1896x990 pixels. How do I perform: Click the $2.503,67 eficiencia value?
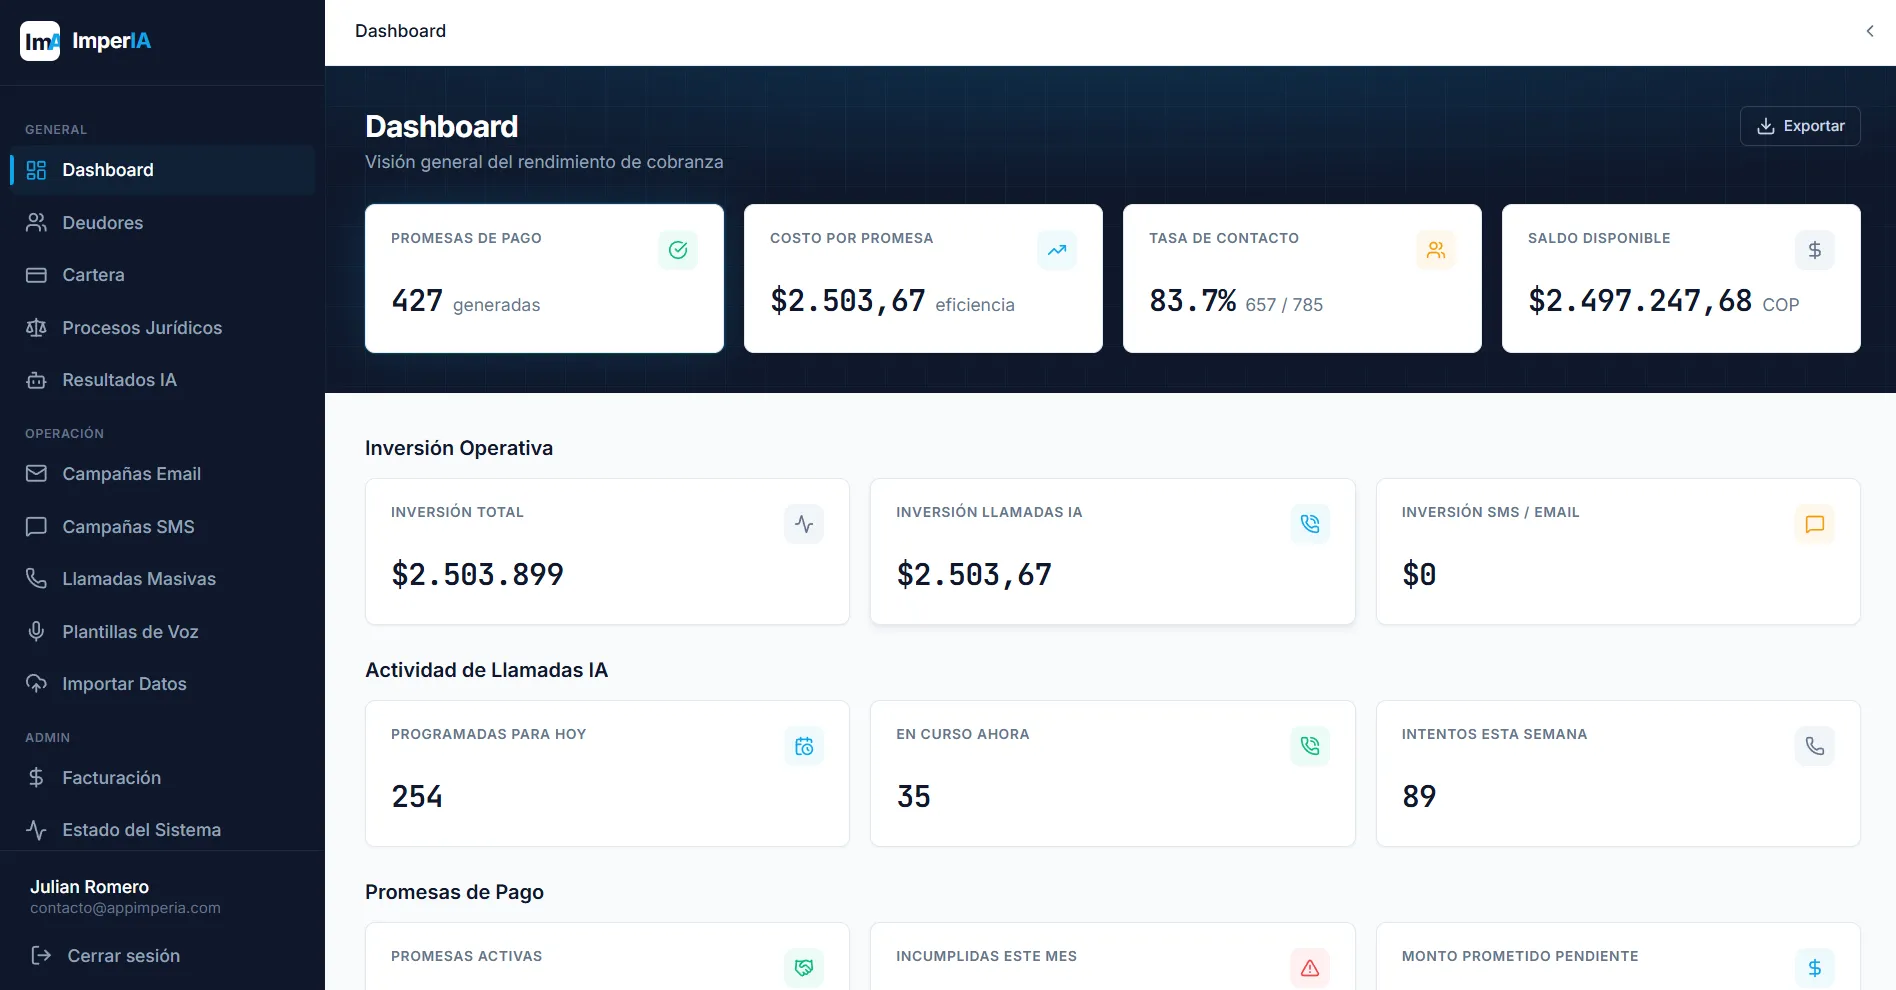[x=848, y=301]
